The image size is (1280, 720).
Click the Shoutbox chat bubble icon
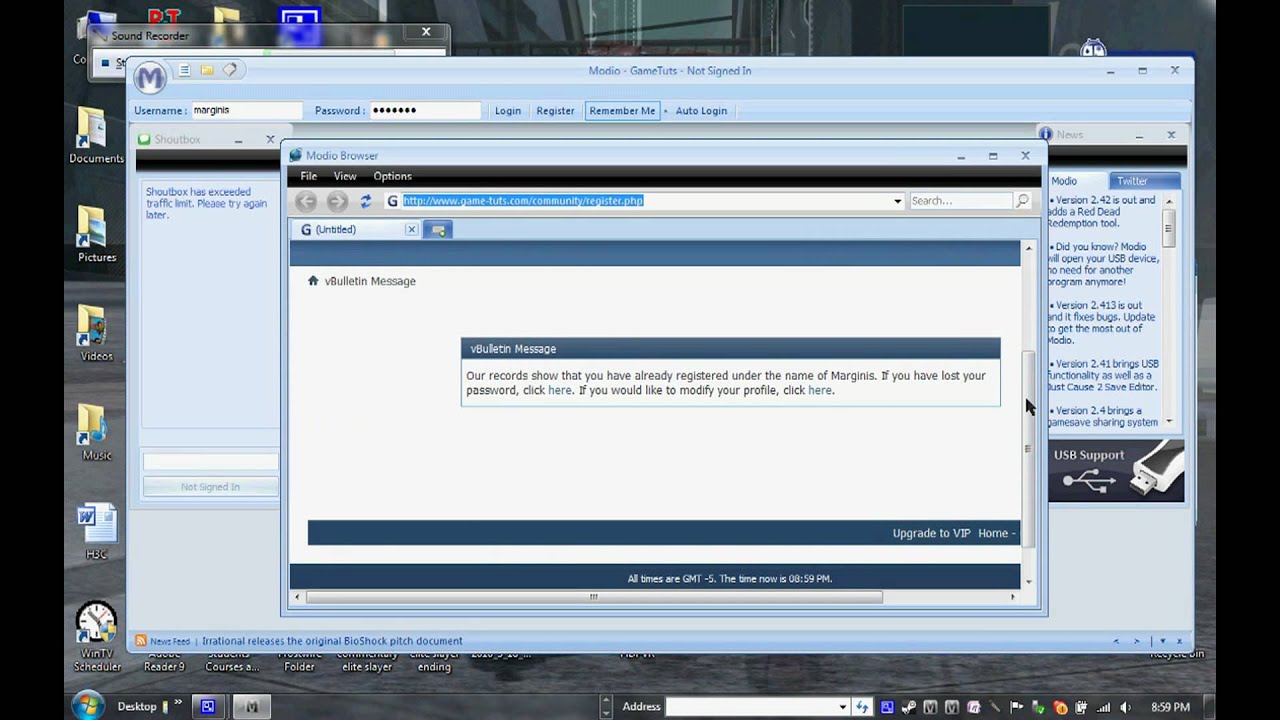tap(144, 139)
